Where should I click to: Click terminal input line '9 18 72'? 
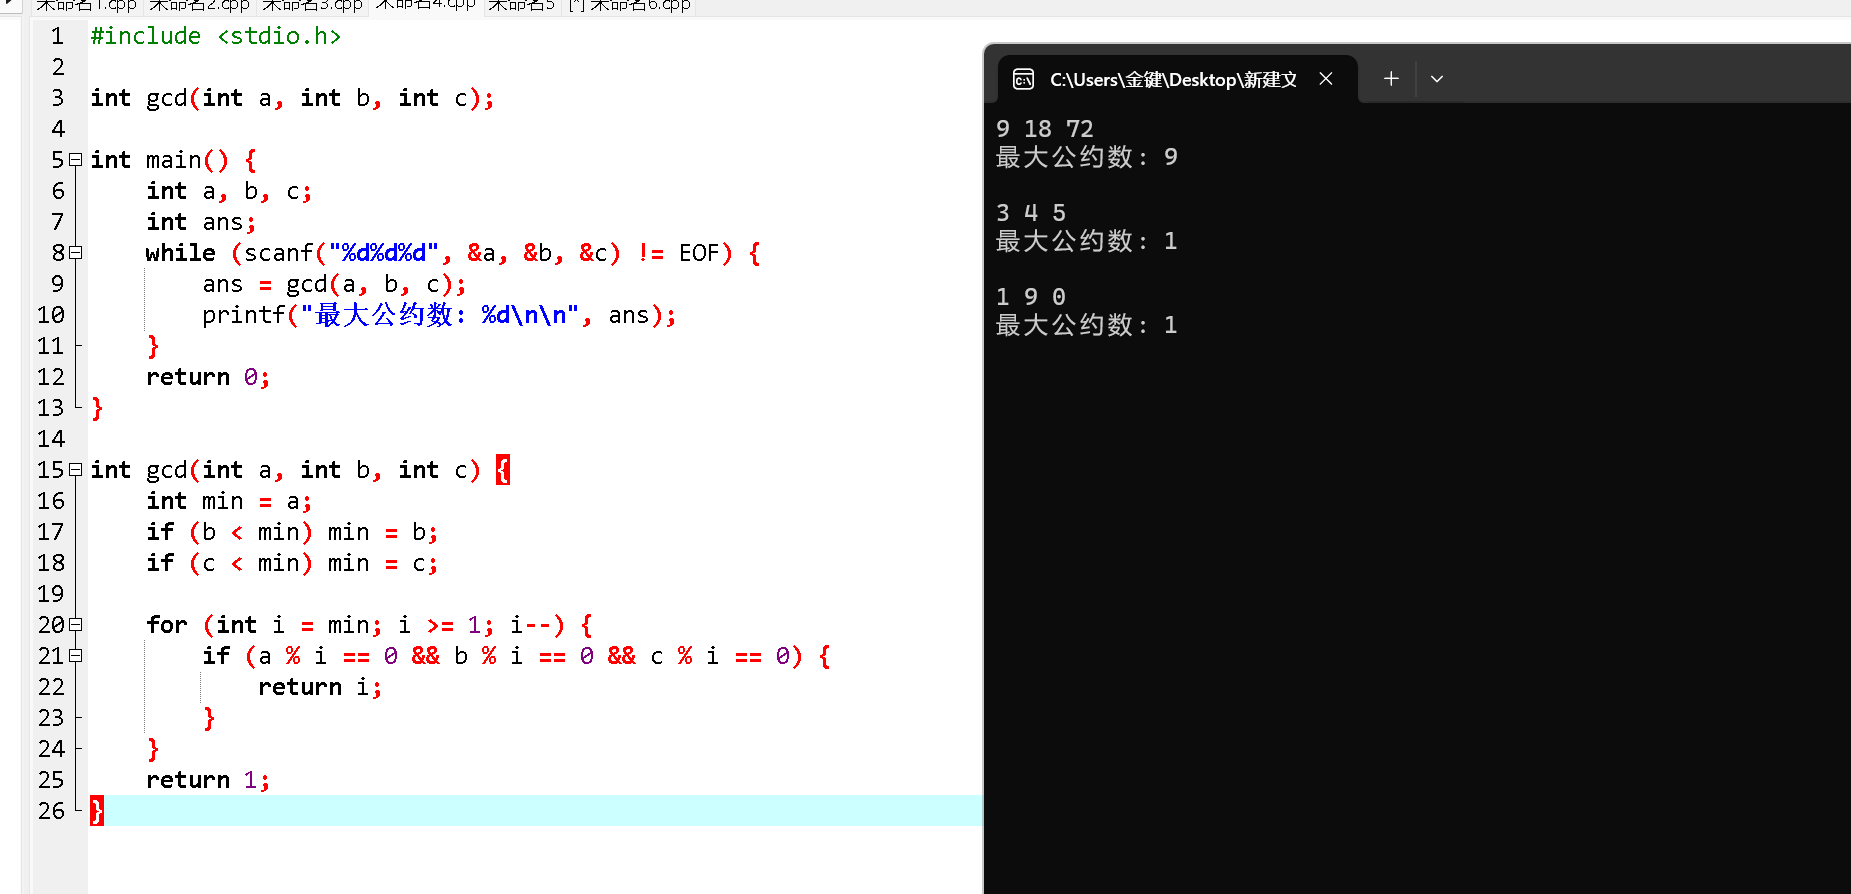coord(1045,129)
